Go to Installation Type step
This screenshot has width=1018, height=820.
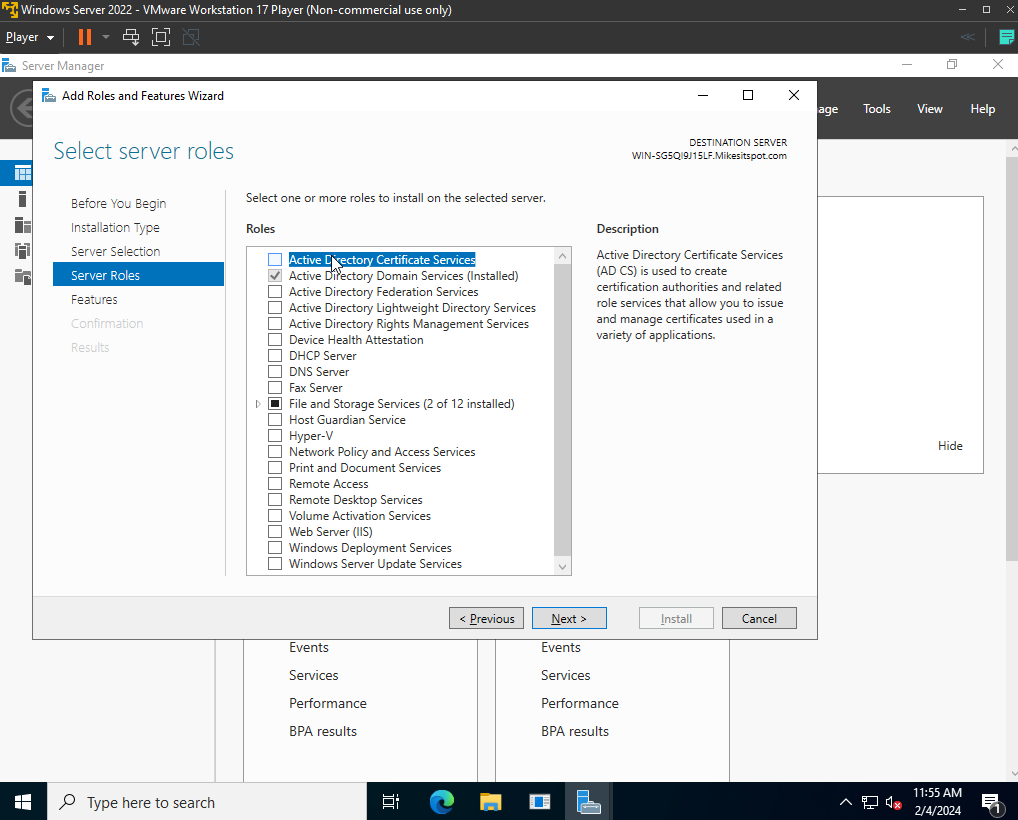[x=115, y=227]
